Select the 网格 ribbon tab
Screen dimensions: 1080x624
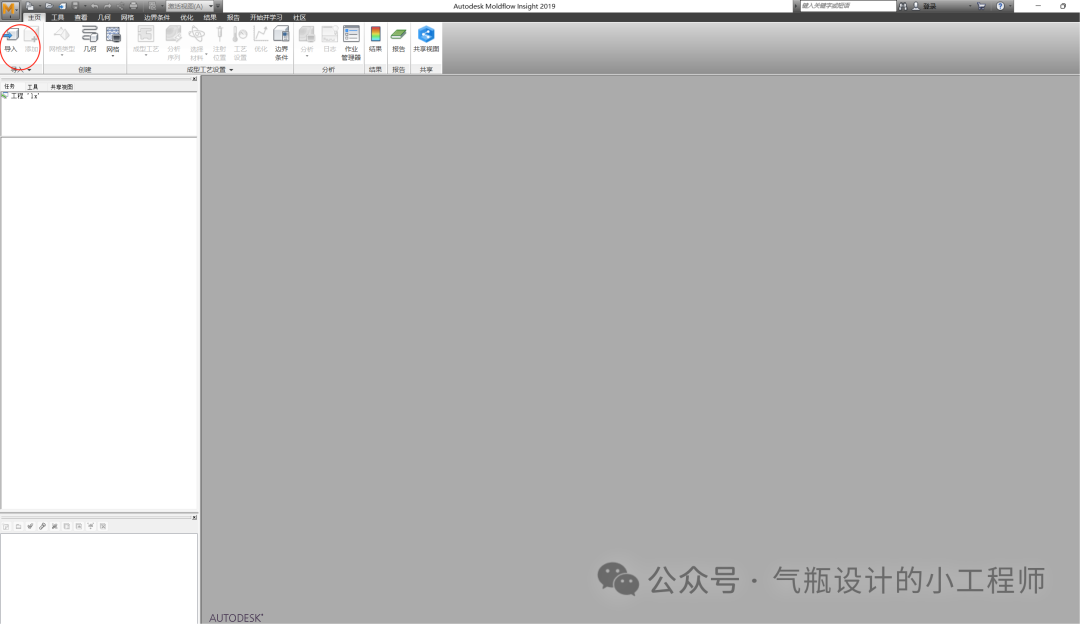(x=127, y=17)
